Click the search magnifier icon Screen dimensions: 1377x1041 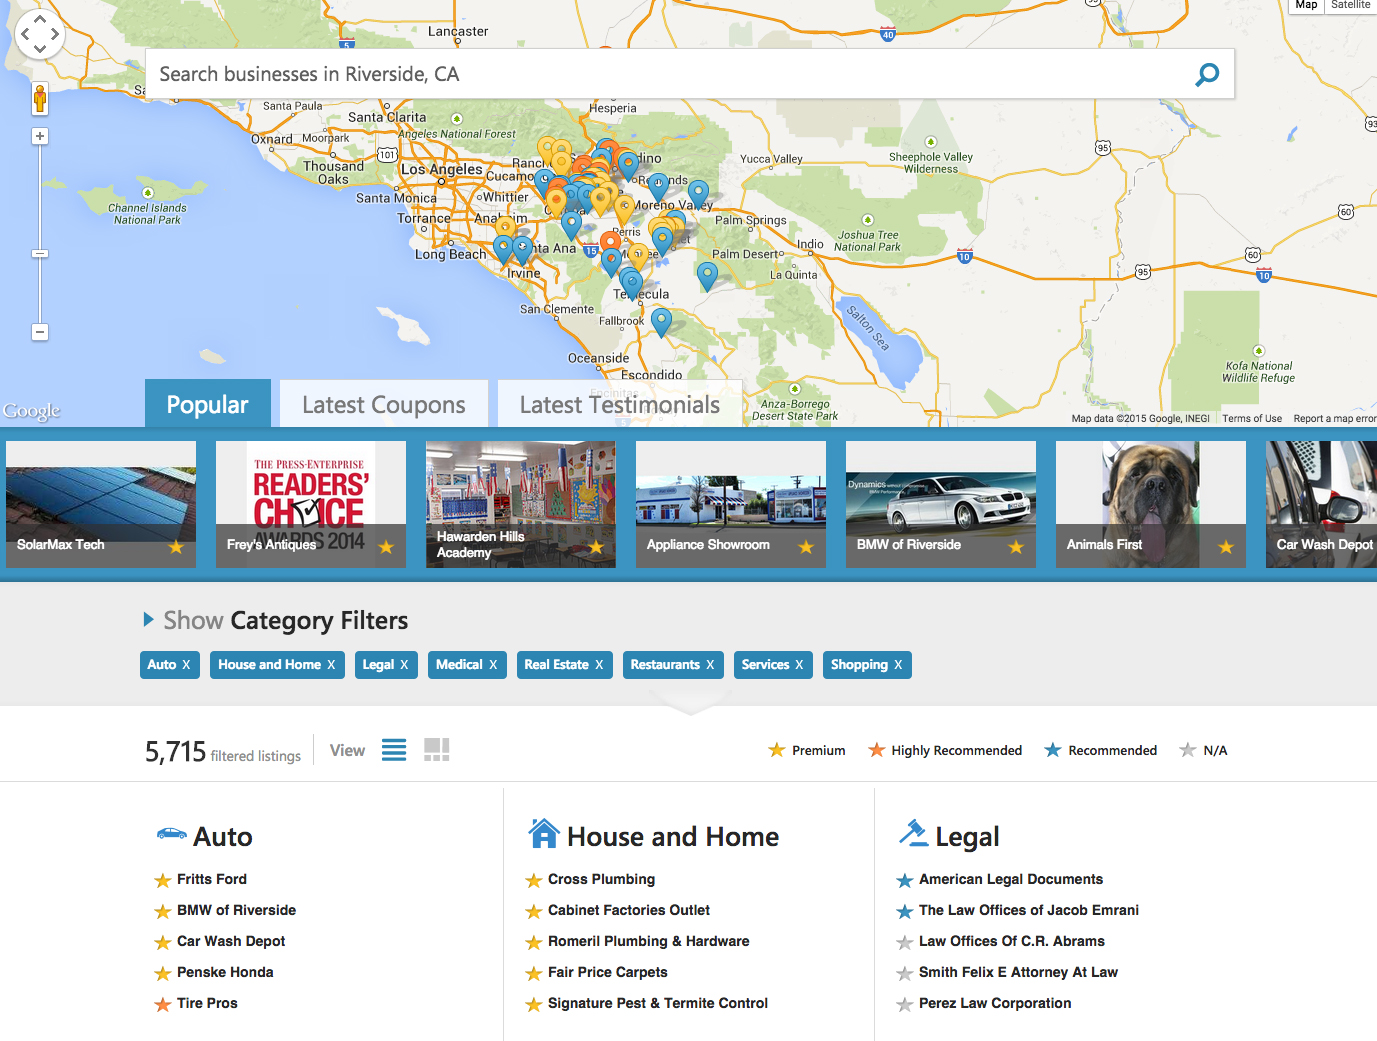(x=1207, y=74)
